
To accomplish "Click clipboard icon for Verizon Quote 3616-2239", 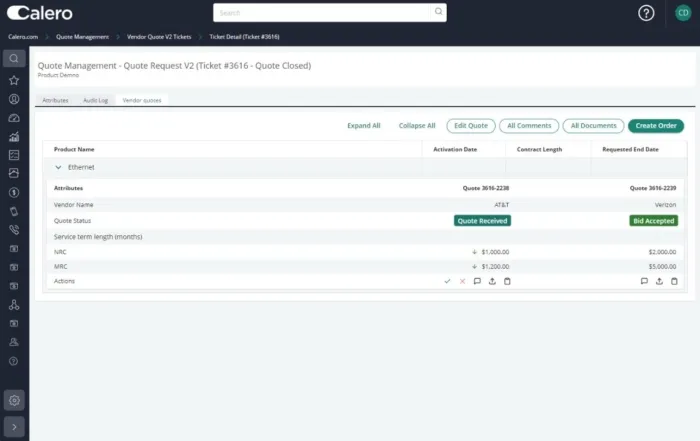I will click(674, 281).
